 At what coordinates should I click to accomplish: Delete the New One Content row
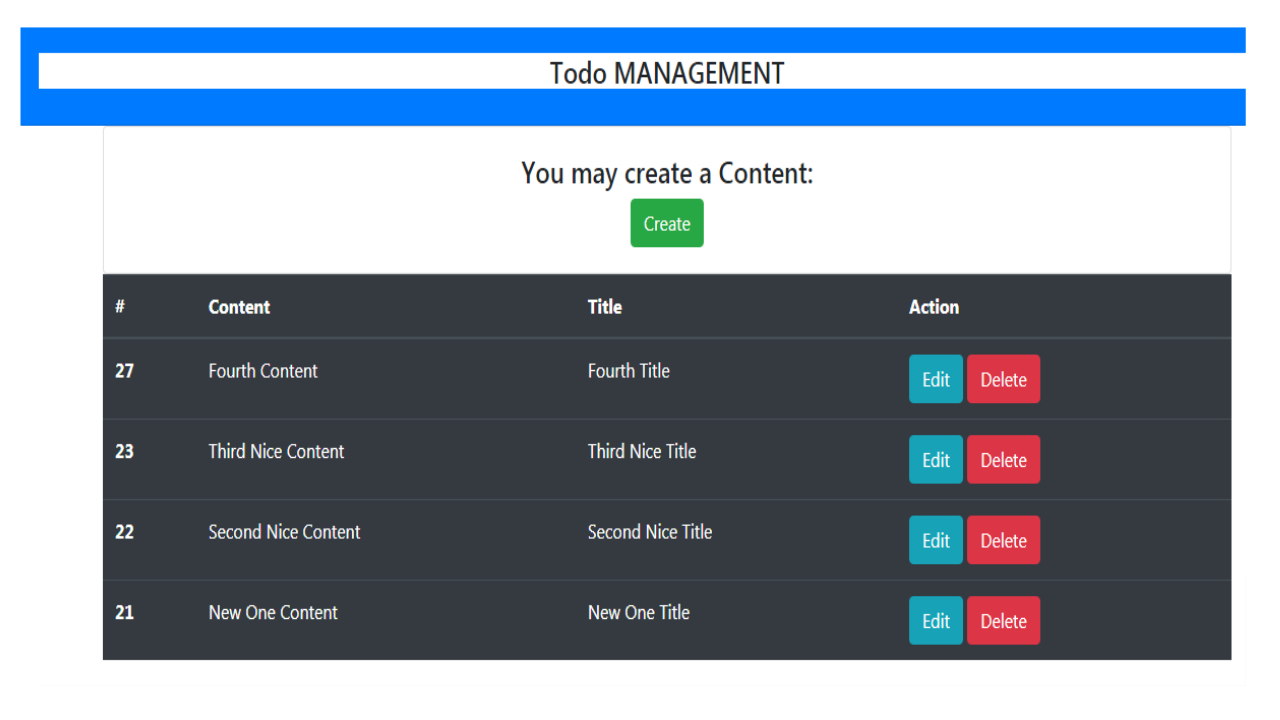[x=1003, y=620]
